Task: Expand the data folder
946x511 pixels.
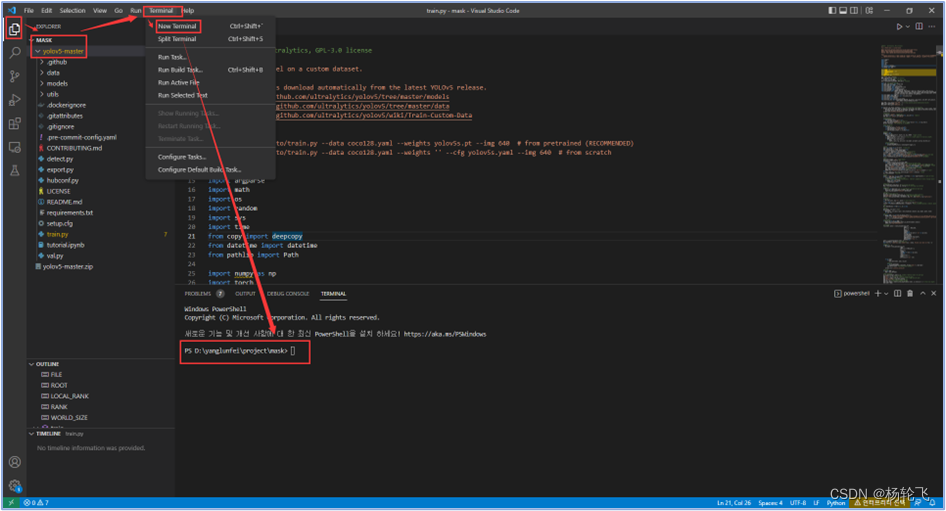Action: [x=42, y=73]
